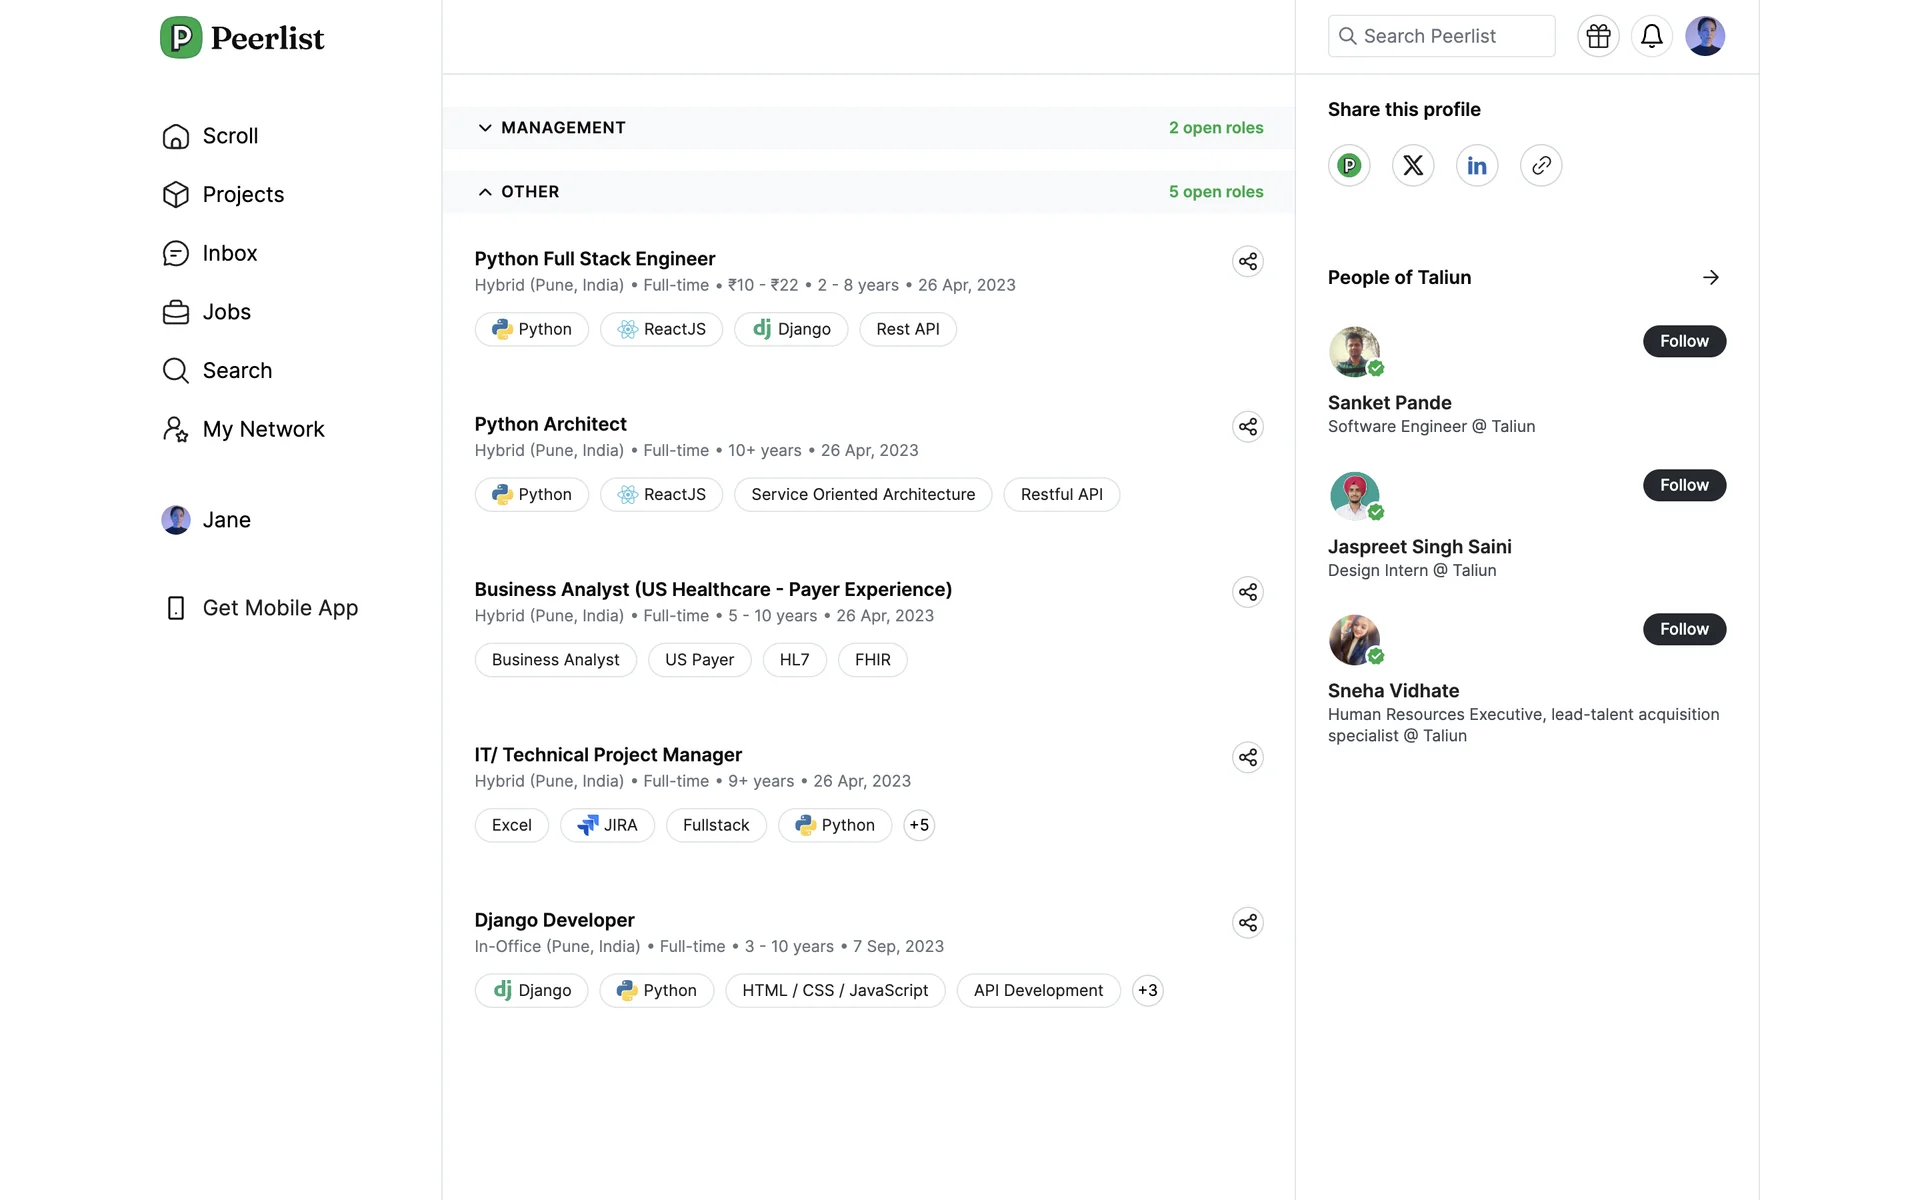Follow Sanket Pande
The image size is (1920, 1200).
click(1683, 341)
